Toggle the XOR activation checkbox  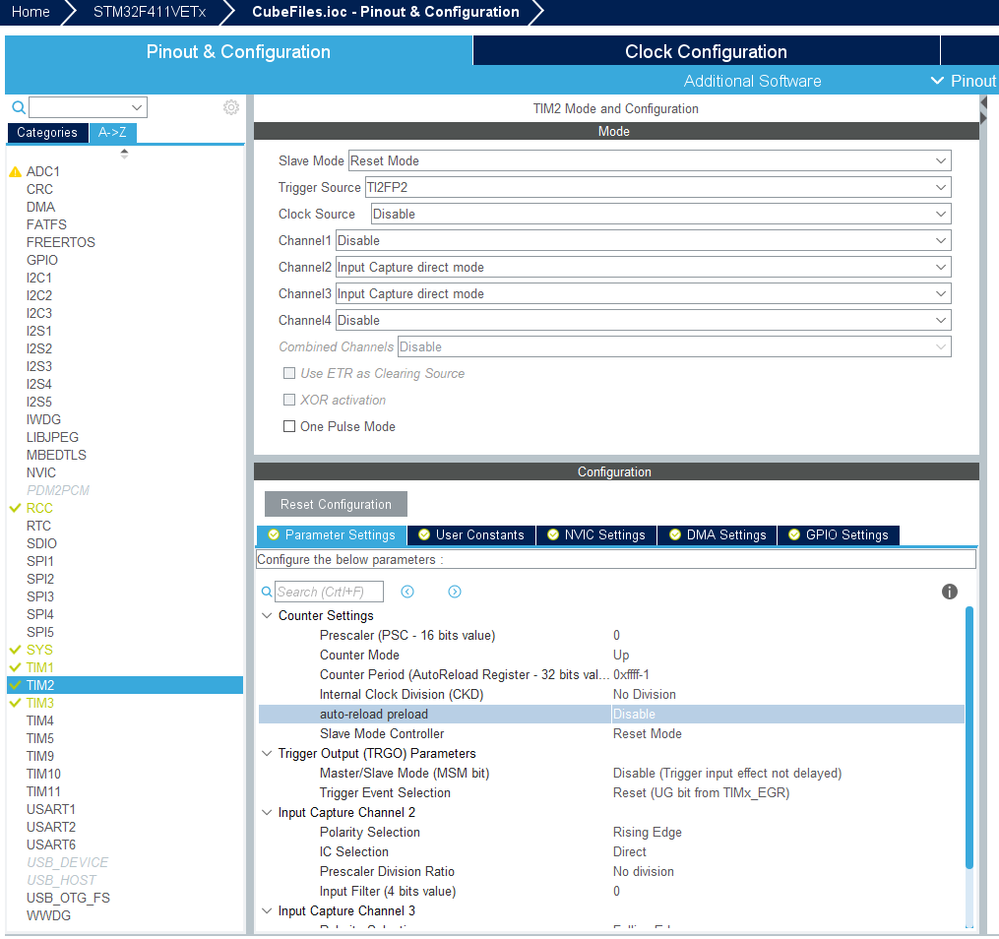click(x=289, y=399)
